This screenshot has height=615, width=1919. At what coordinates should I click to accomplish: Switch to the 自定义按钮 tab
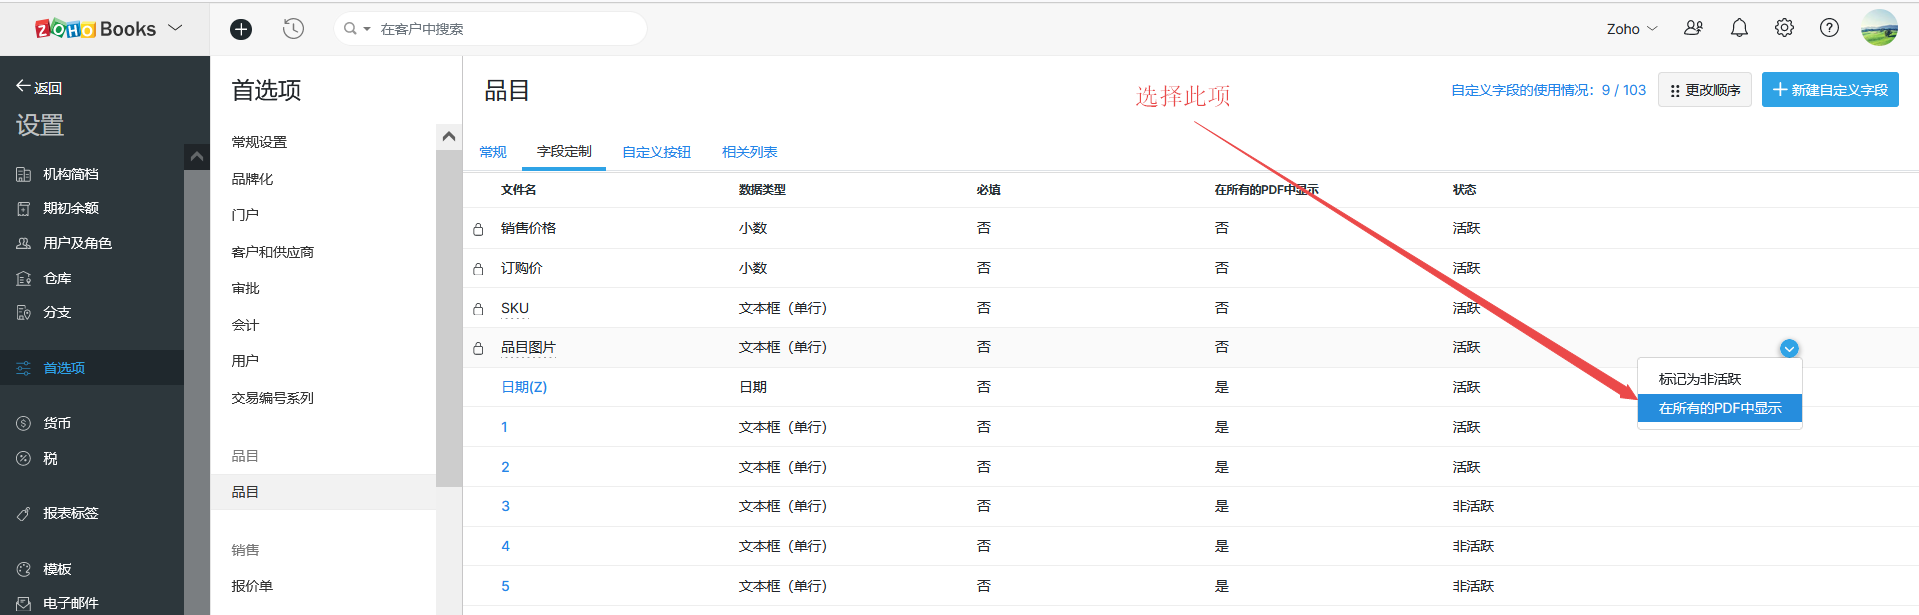656,152
